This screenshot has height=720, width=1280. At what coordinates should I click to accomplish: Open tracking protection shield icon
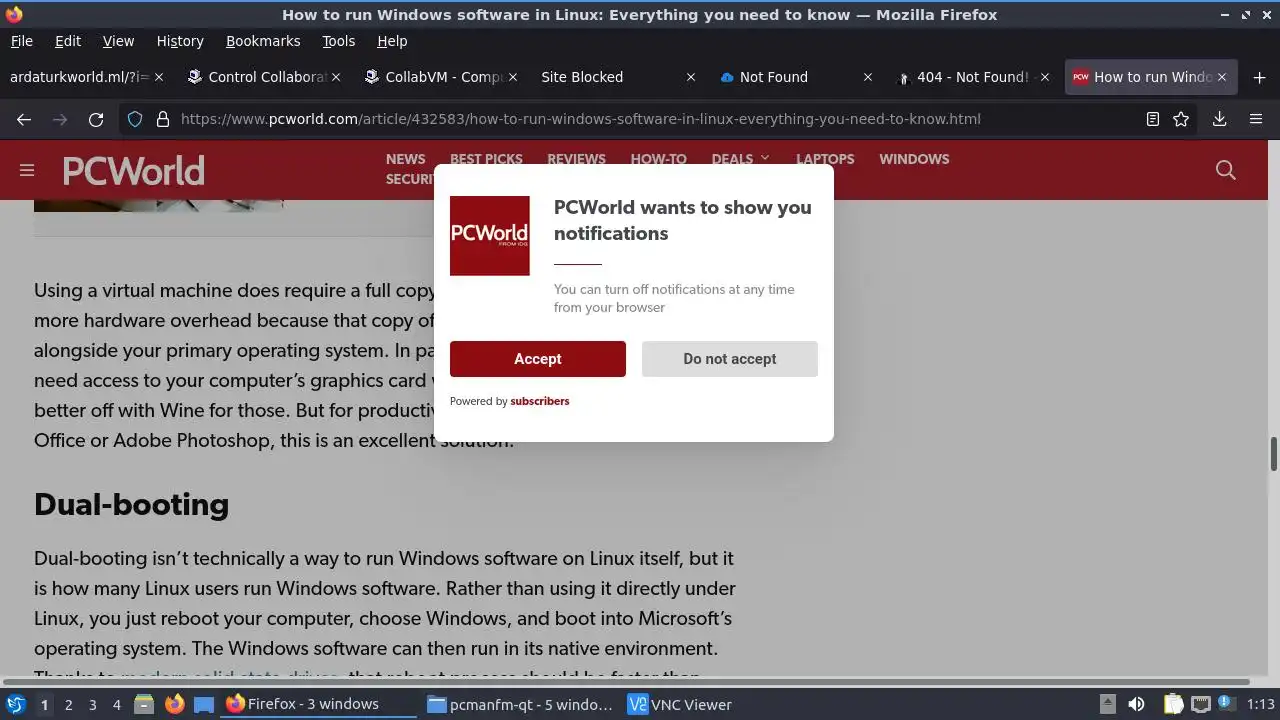pyautogui.click(x=135, y=119)
